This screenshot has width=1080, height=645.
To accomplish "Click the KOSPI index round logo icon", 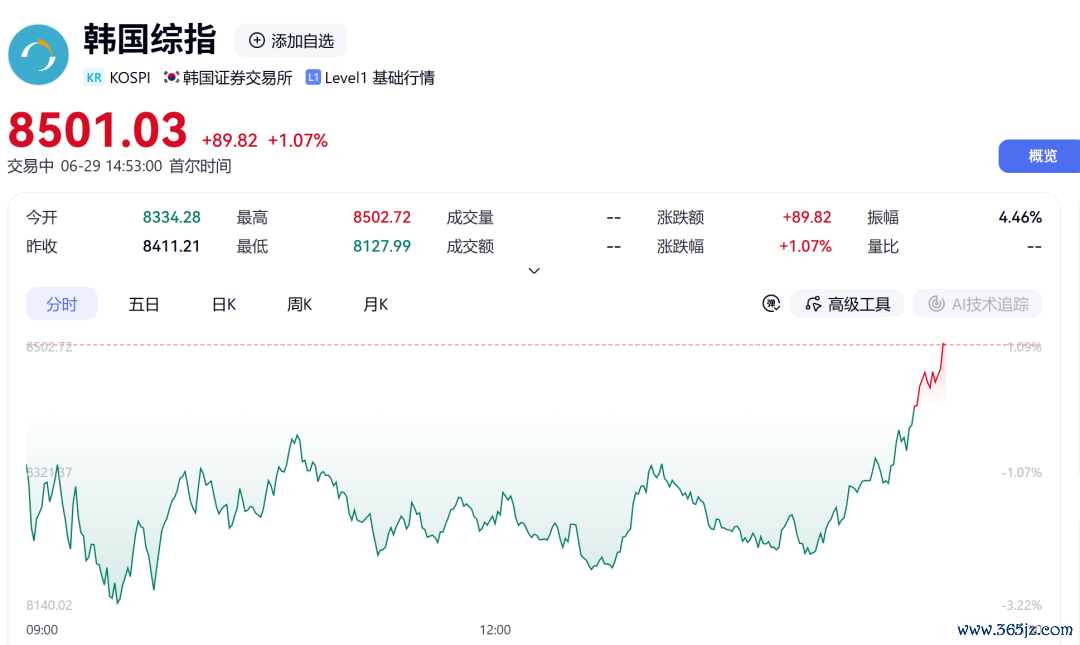I will click(x=39, y=54).
